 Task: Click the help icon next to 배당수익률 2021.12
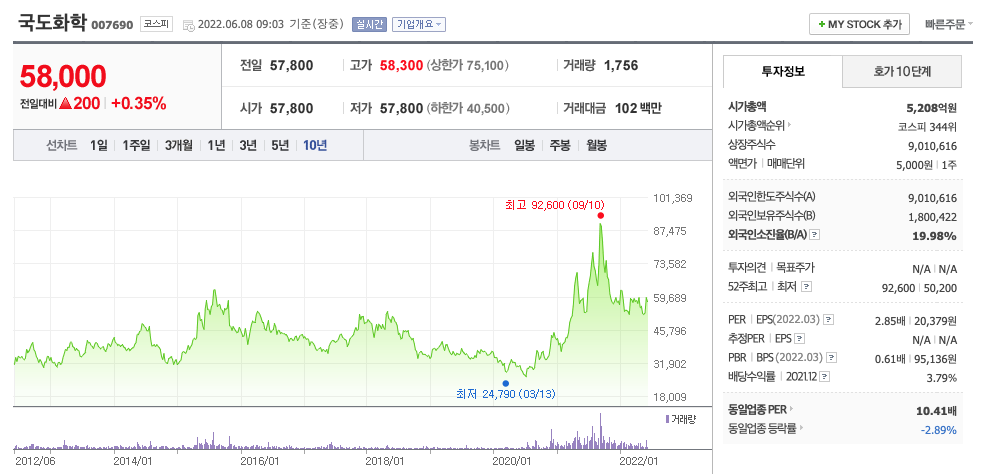click(824, 377)
